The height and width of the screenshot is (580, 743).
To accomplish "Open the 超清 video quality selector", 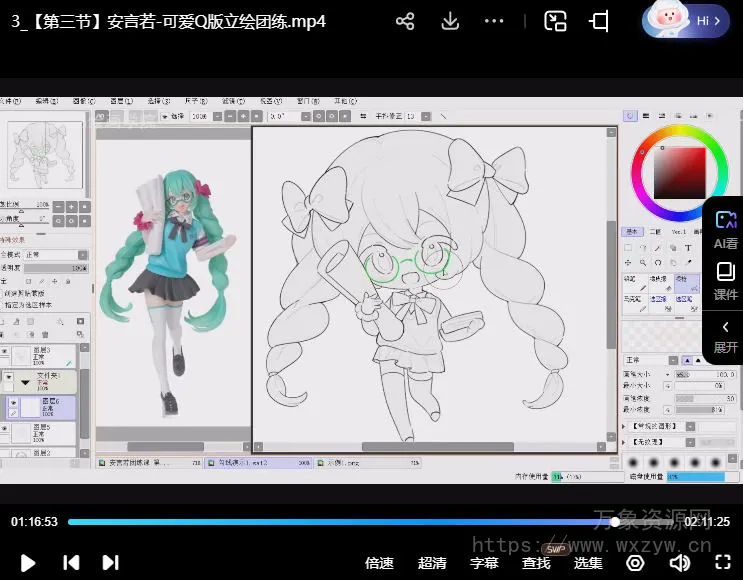I will coord(432,563).
